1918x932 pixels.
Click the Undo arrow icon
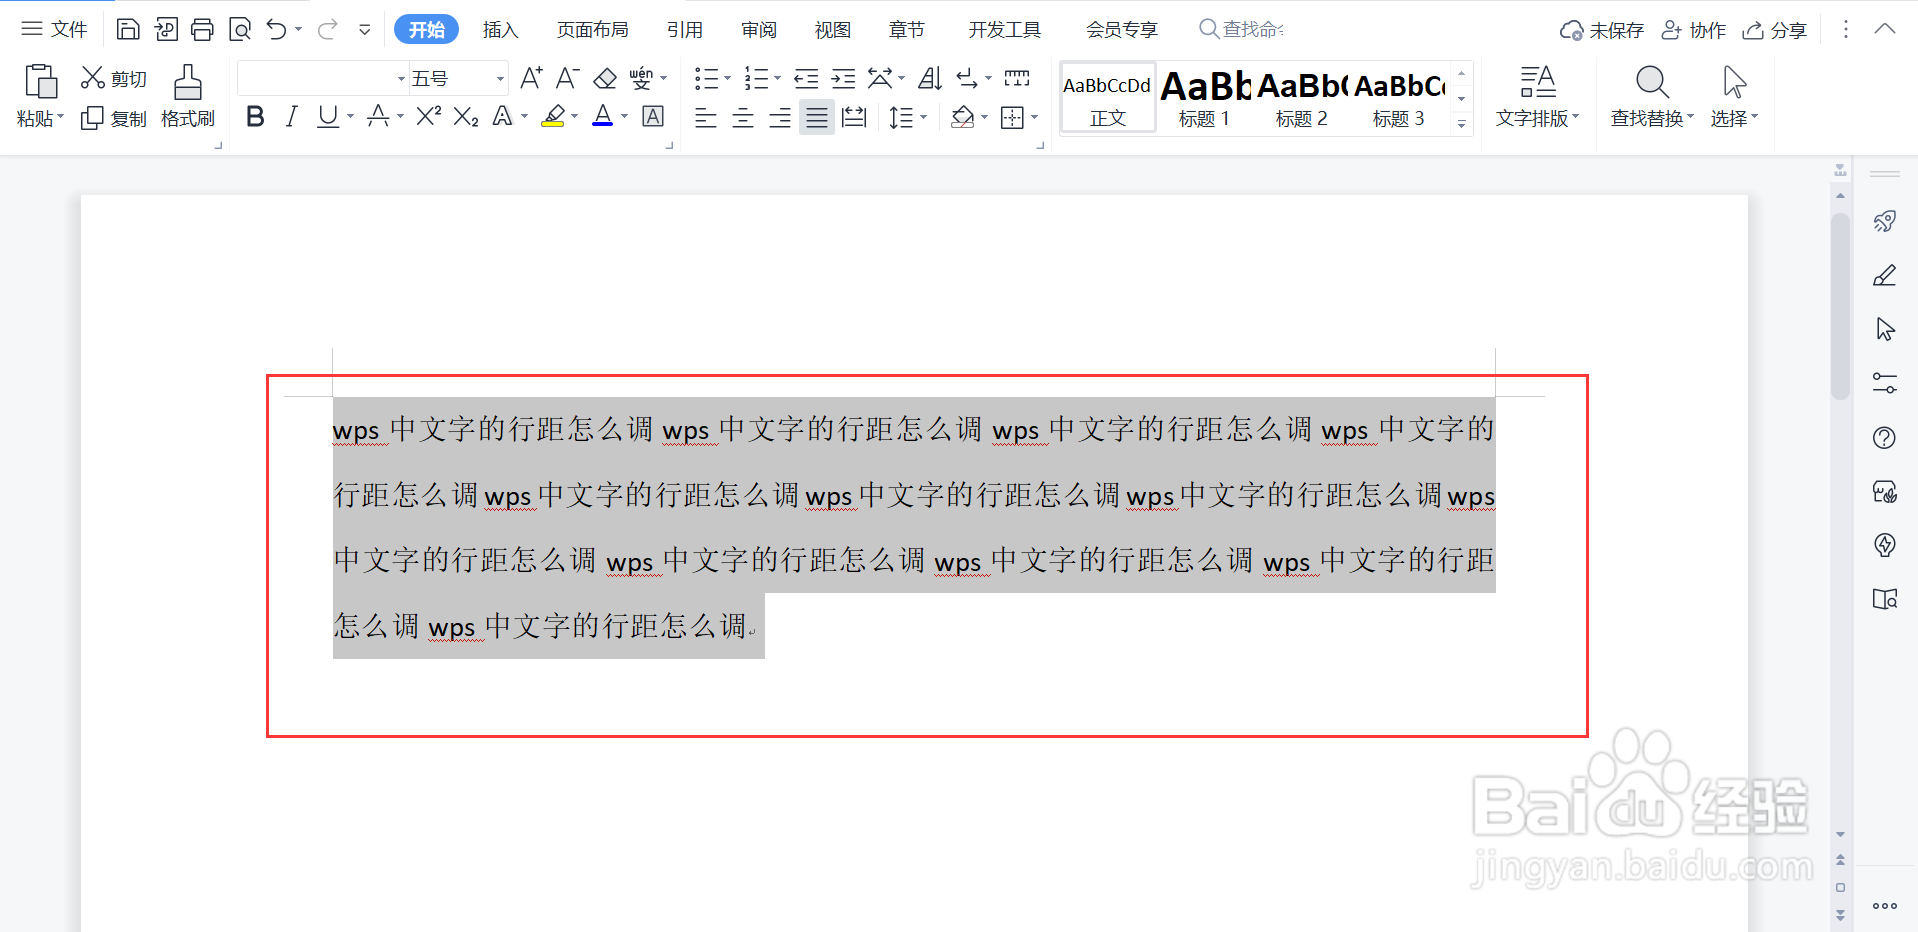pos(276,29)
